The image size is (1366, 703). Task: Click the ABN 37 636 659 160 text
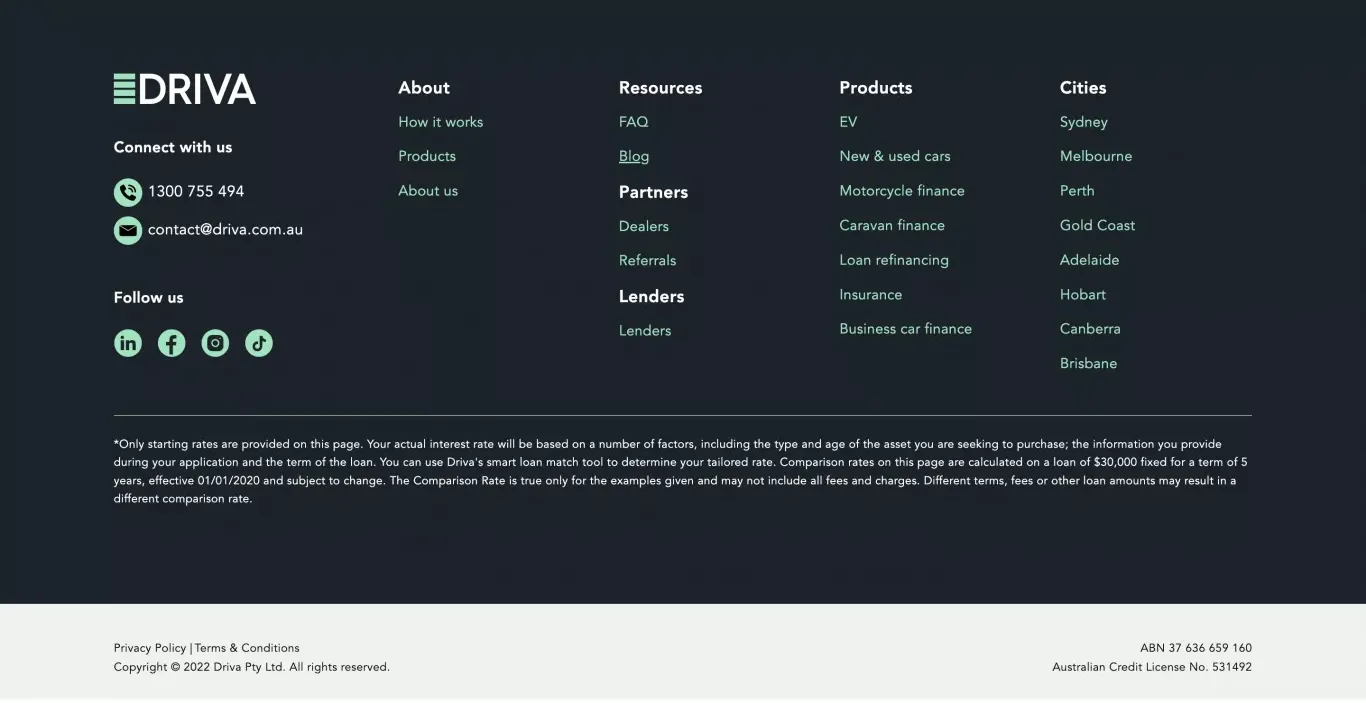pyautogui.click(x=1196, y=648)
